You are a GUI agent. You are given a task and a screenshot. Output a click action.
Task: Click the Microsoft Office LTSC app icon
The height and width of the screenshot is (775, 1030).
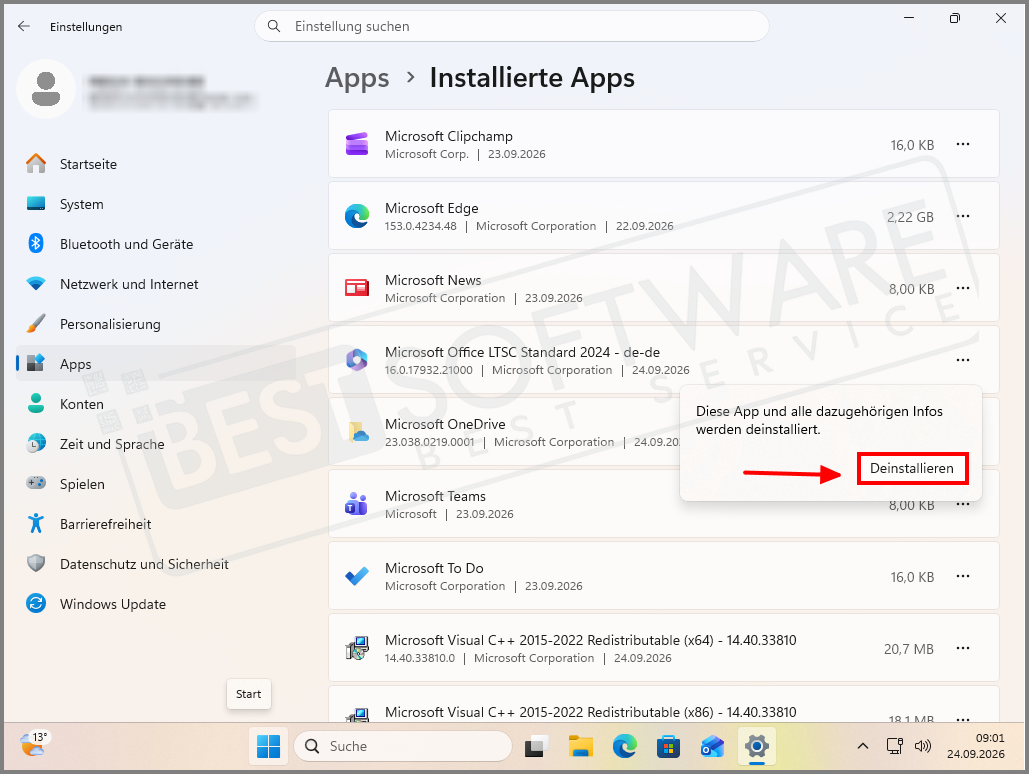[x=357, y=360]
